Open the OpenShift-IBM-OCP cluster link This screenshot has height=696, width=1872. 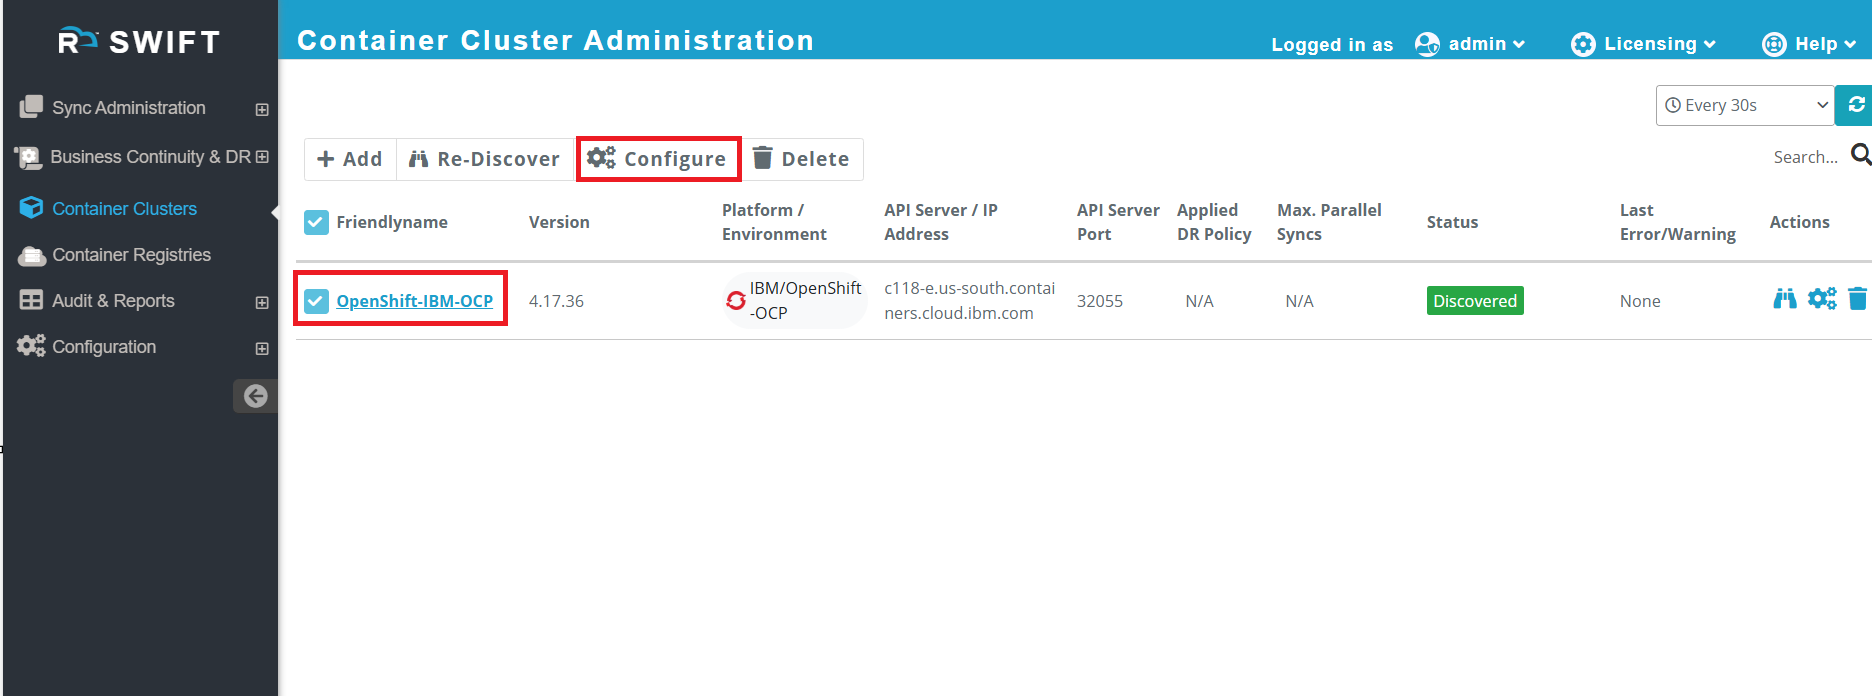414,301
